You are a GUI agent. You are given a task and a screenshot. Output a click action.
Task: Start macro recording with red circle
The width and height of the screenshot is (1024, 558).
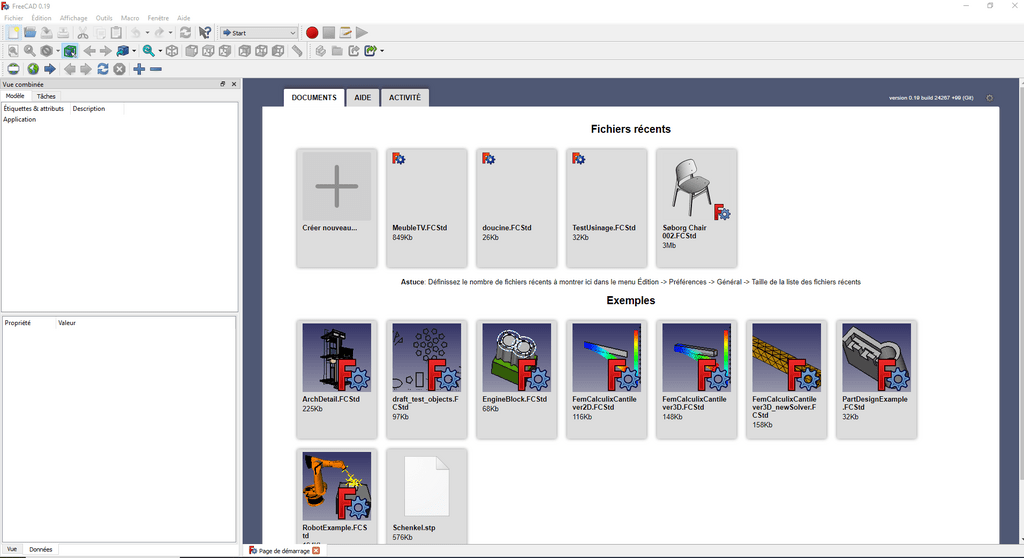(x=312, y=33)
